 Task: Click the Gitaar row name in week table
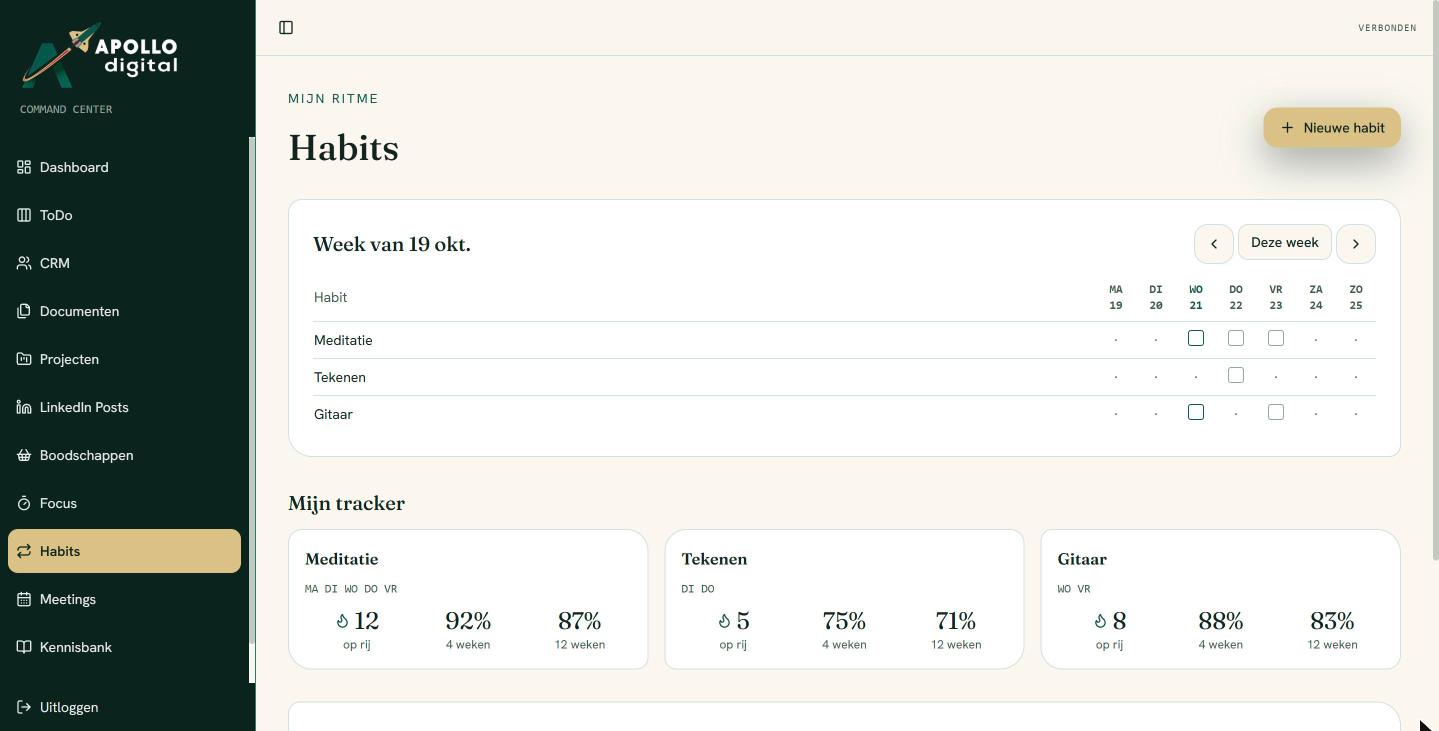click(333, 414)
